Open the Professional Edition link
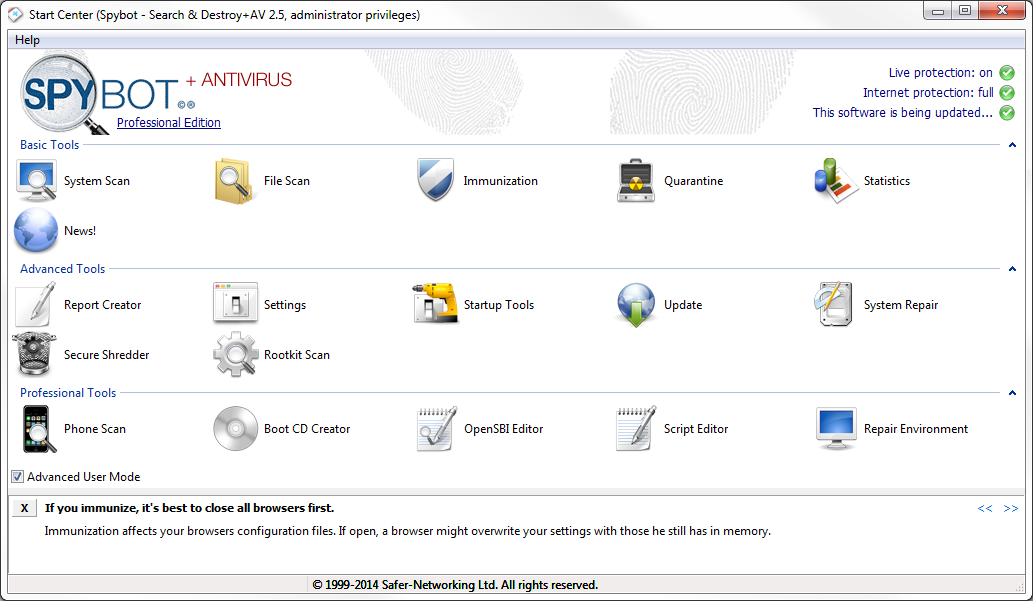Viewport: 1033px width, 601px height. coord(169,123)
